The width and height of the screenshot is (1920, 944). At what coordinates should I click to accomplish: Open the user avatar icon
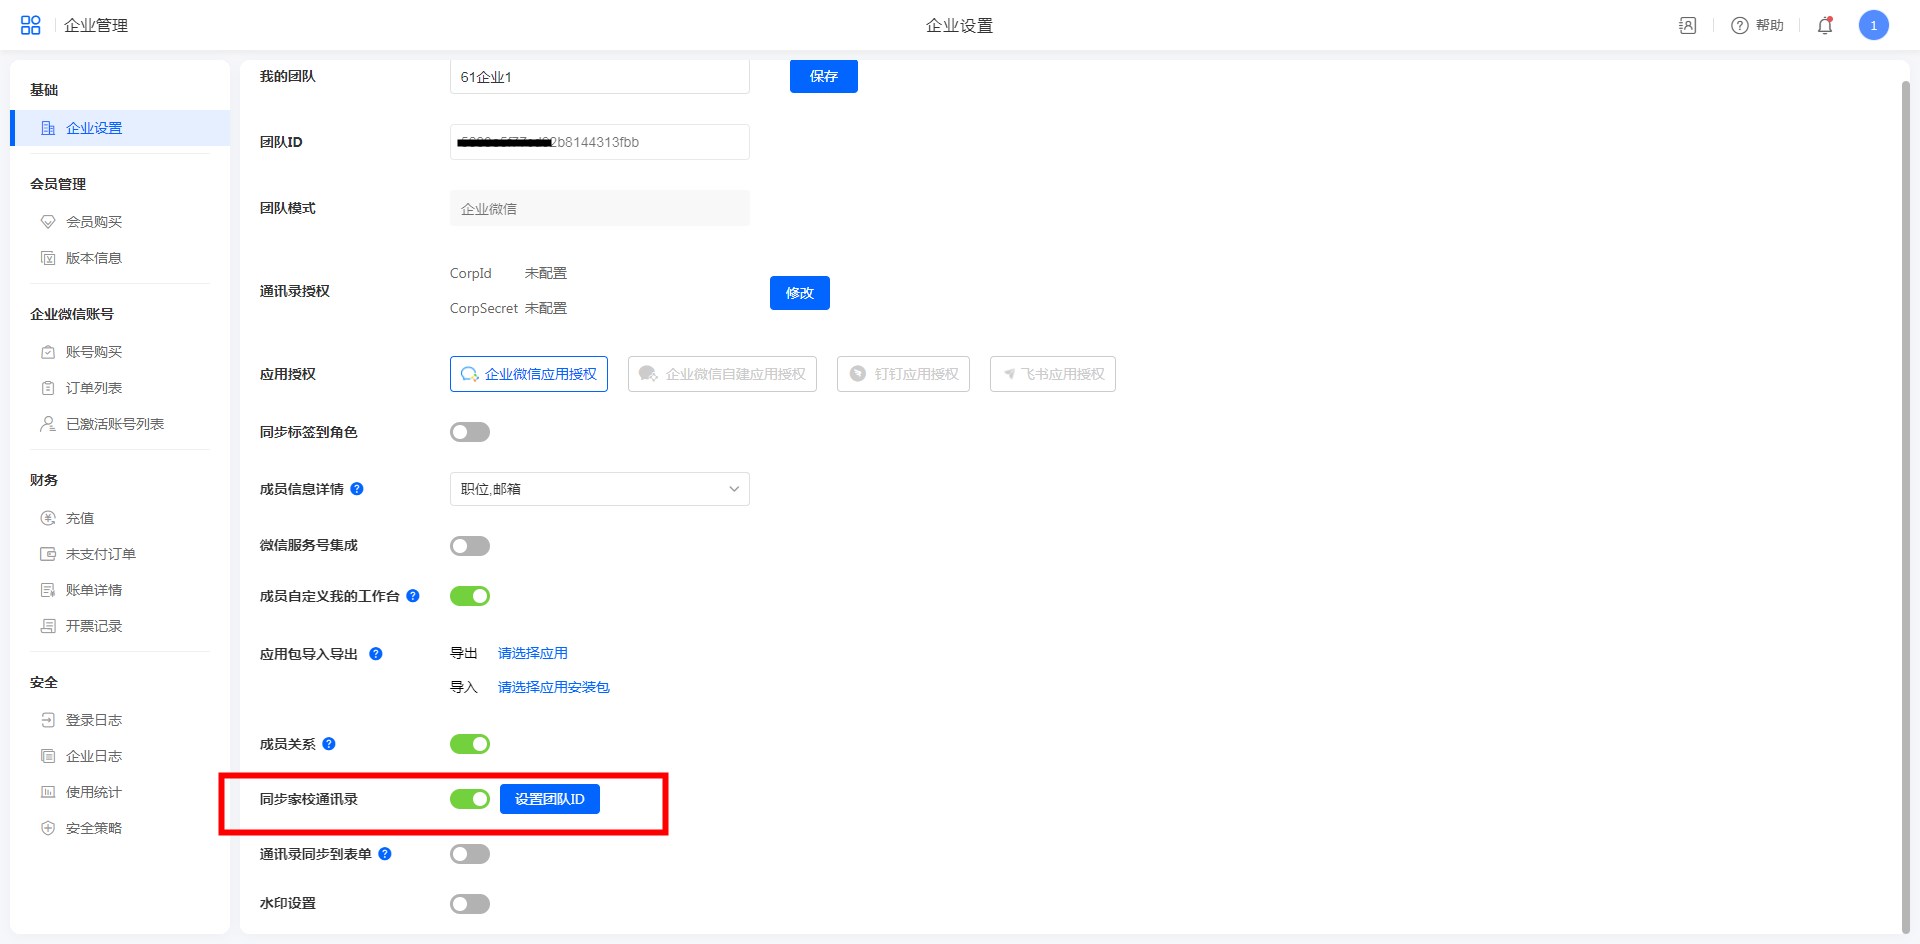pos(1873,26)
